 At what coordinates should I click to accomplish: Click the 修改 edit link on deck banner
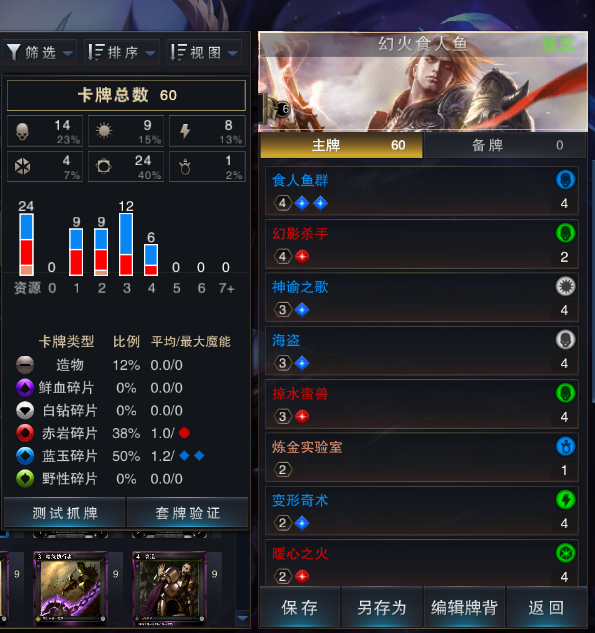(x=558, y=44)
